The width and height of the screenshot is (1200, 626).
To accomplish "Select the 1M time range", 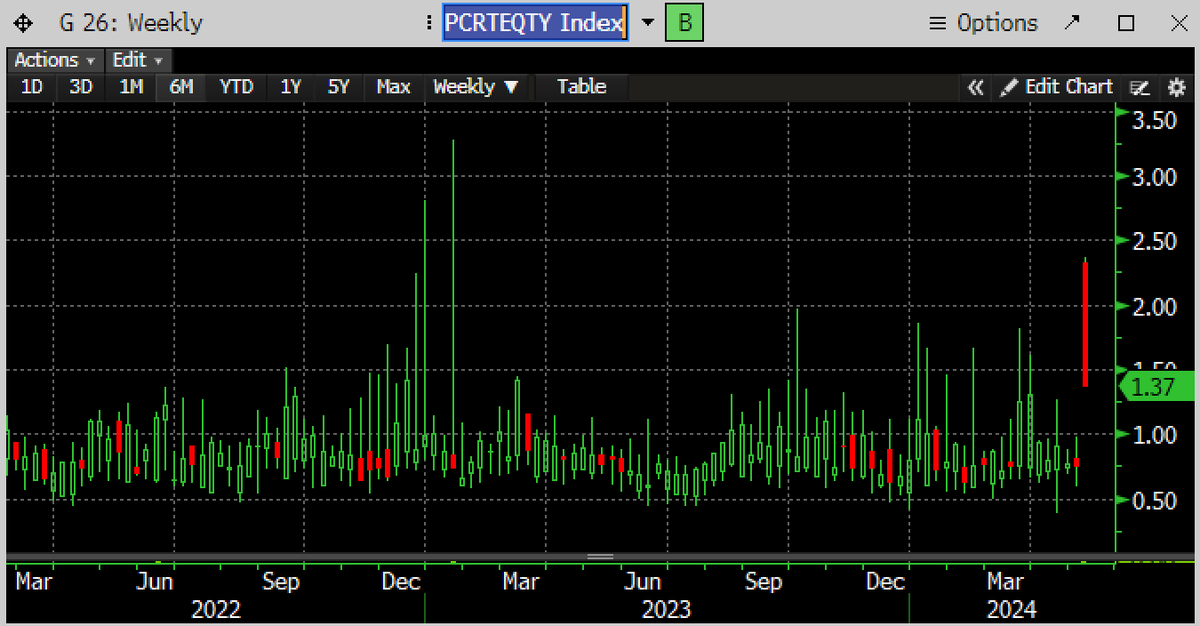I will [x=131, y=87].
